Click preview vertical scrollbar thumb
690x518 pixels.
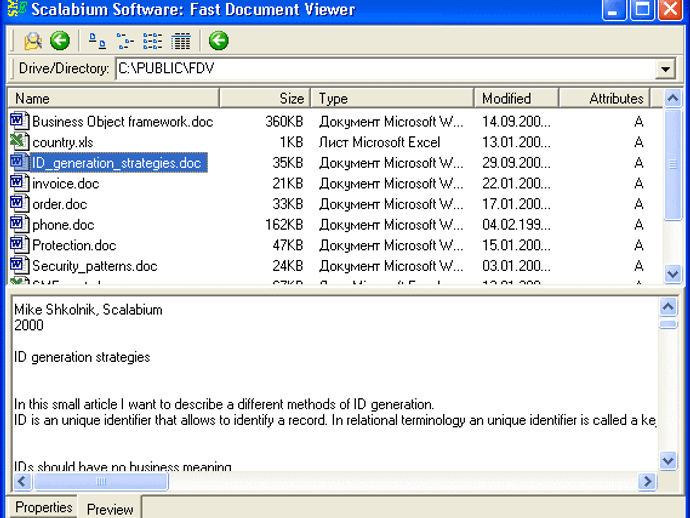668,325
